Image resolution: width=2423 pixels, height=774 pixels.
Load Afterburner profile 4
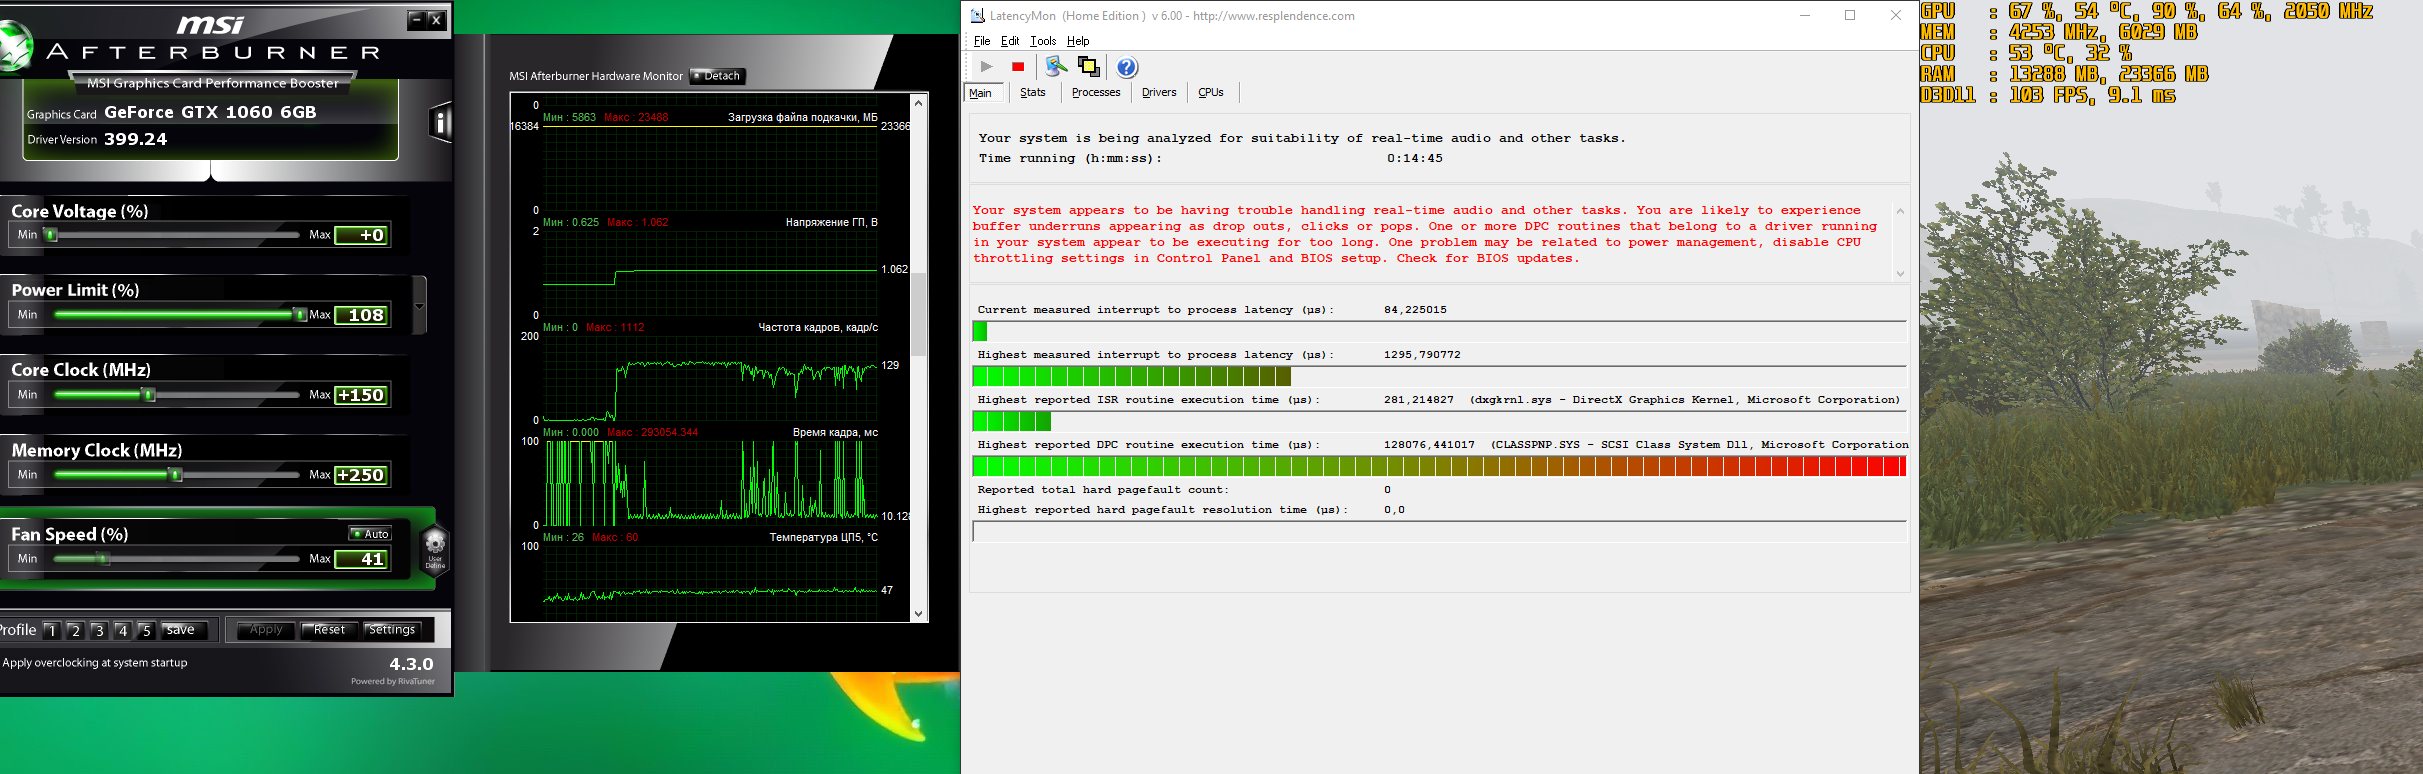[x=122, y=630]
